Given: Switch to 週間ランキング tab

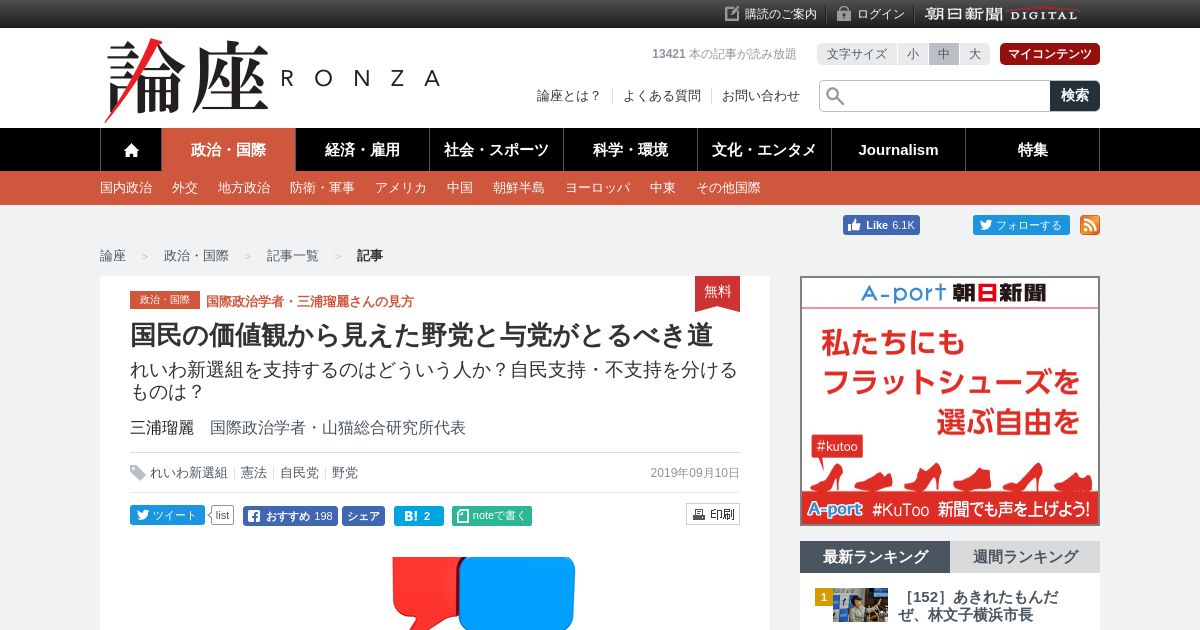Looking at the screenshot, I should coord(1025,557).
